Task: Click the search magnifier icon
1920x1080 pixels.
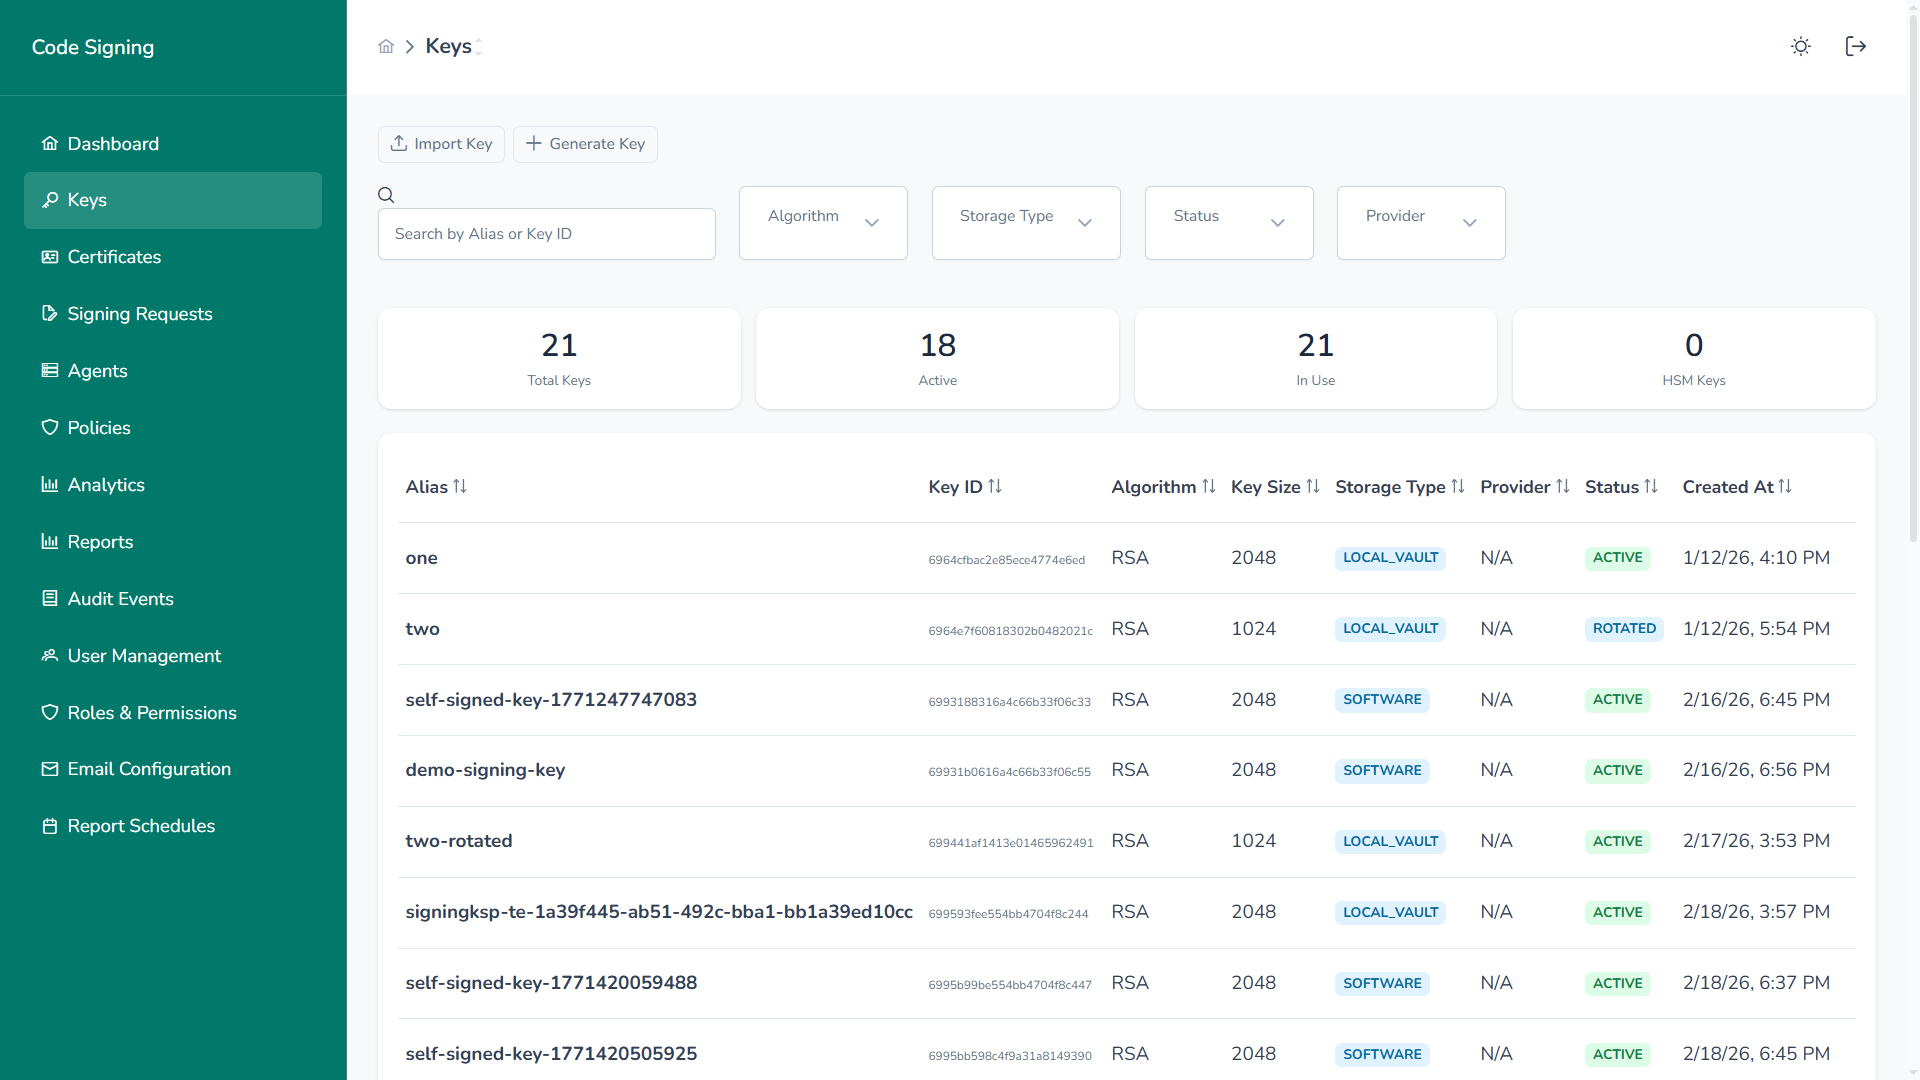Action: click(386, 195)
